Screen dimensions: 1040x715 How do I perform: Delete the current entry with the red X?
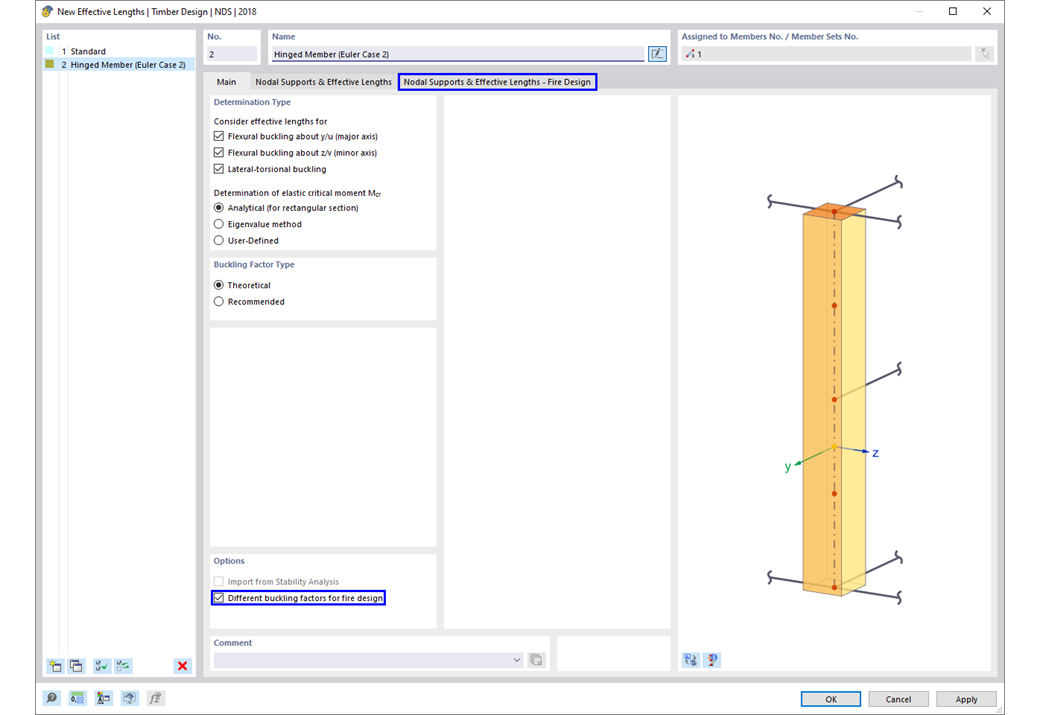pyautogui.click(x=182, y=666)
